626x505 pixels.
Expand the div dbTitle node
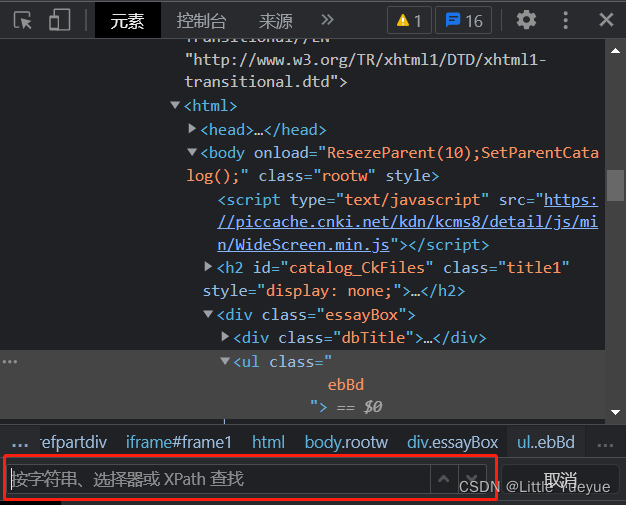tap(225, 337)
